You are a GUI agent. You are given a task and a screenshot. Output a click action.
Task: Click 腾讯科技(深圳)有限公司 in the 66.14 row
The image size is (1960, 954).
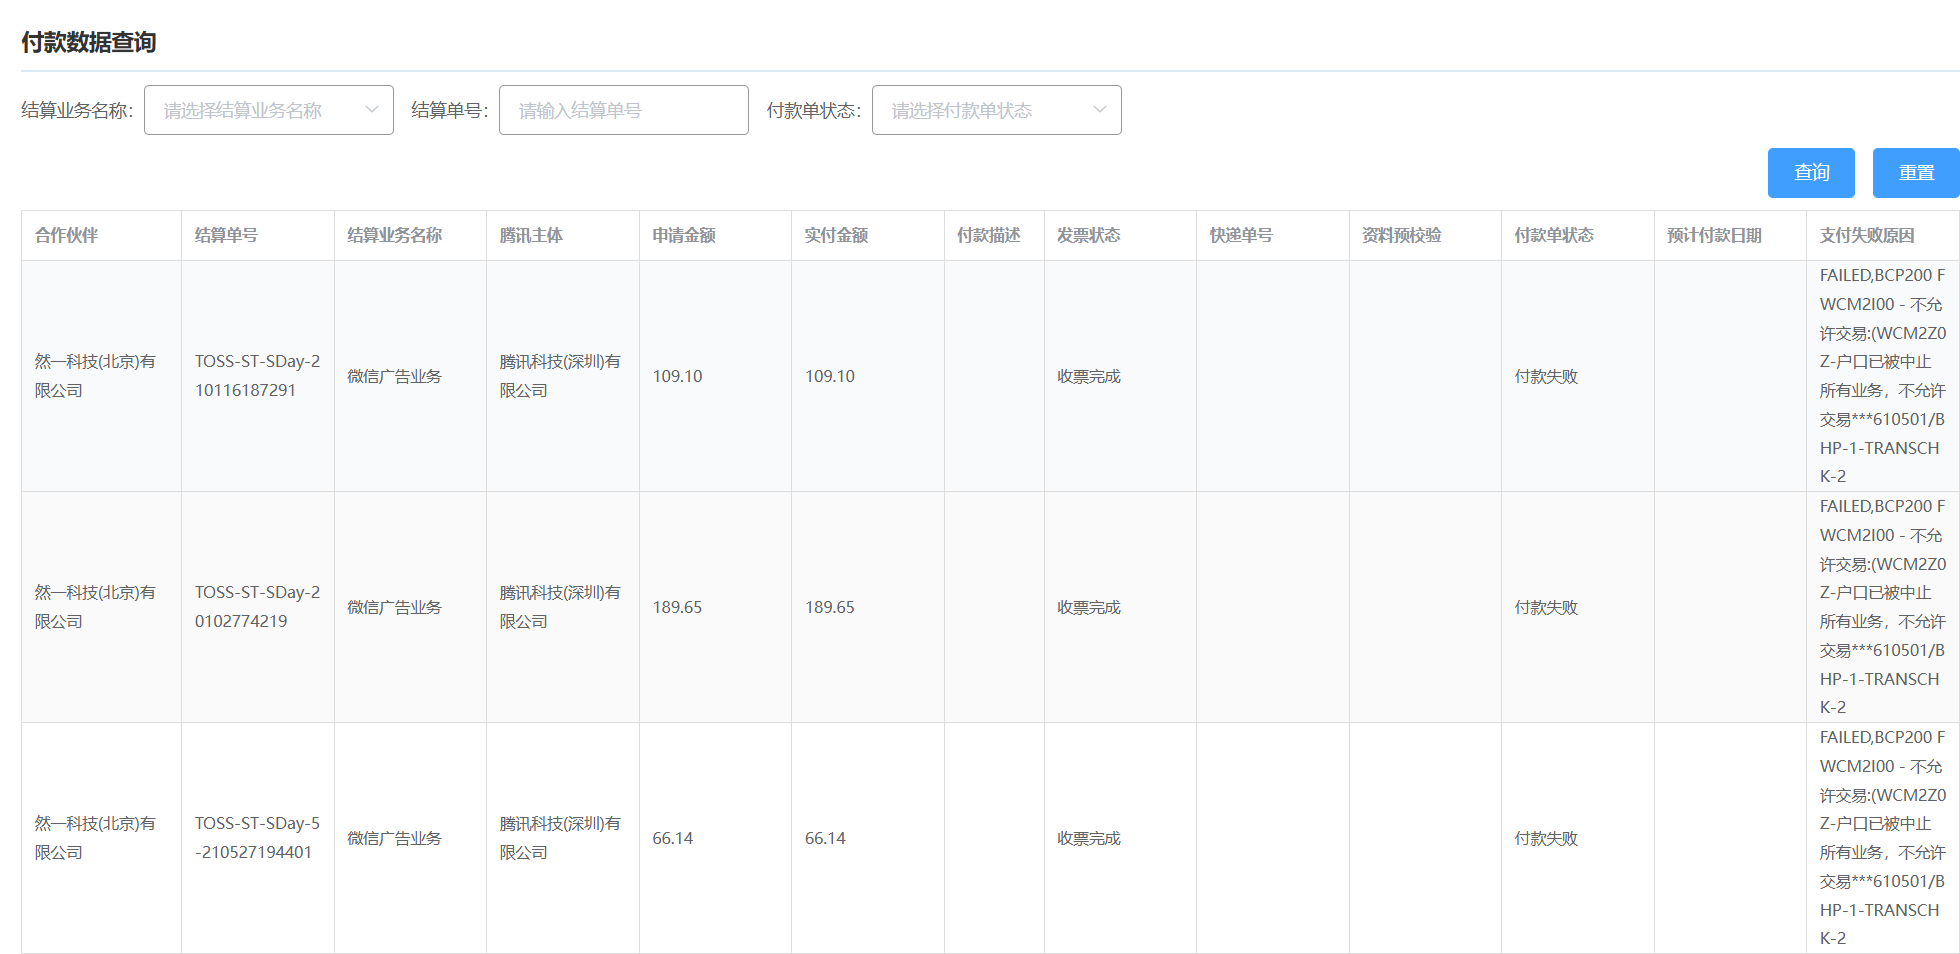pos(560,838)
